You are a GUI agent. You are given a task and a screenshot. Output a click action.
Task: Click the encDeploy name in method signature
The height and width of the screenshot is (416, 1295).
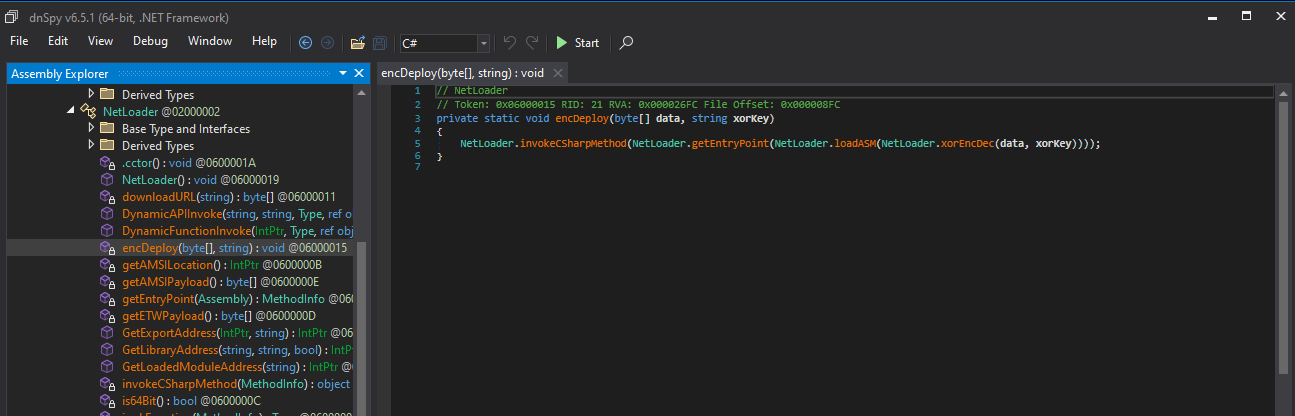582,118
